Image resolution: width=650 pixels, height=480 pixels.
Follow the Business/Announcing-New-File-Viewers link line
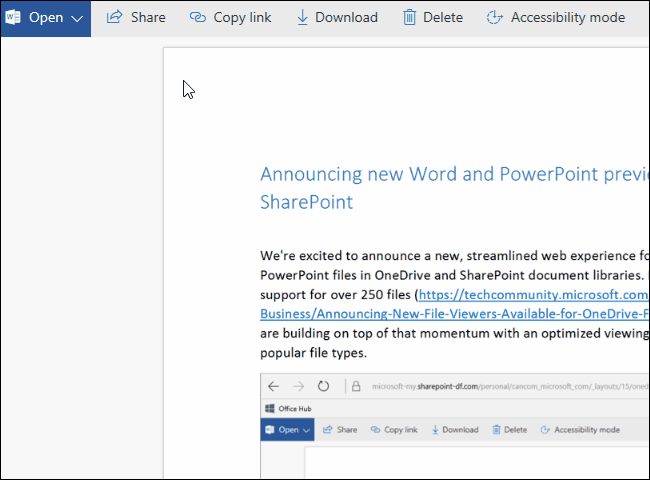[454, 314]
